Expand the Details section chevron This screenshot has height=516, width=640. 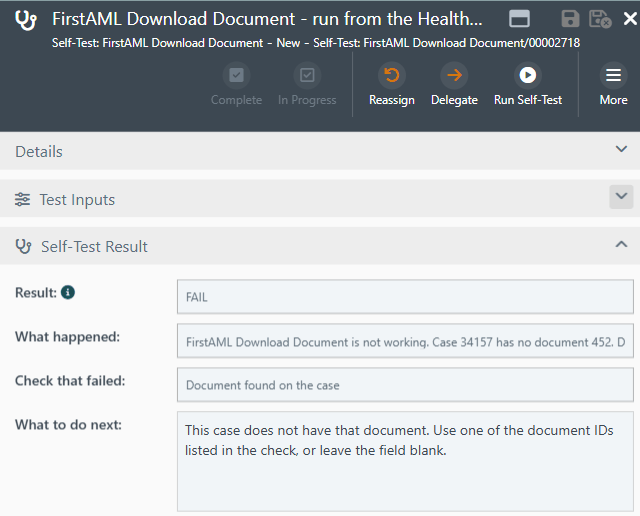(x=621, y=149)
